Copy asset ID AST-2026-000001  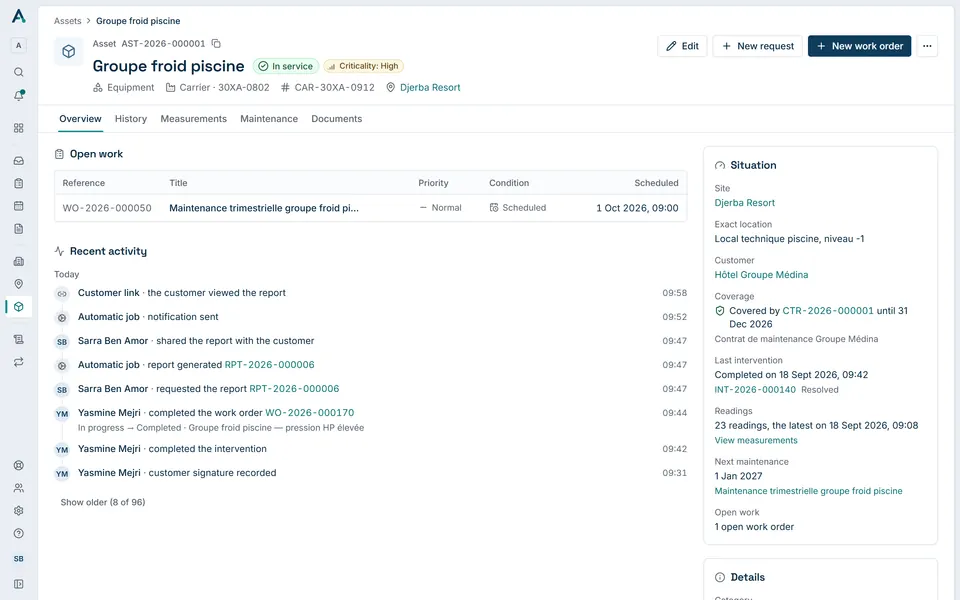coord(216,43)
